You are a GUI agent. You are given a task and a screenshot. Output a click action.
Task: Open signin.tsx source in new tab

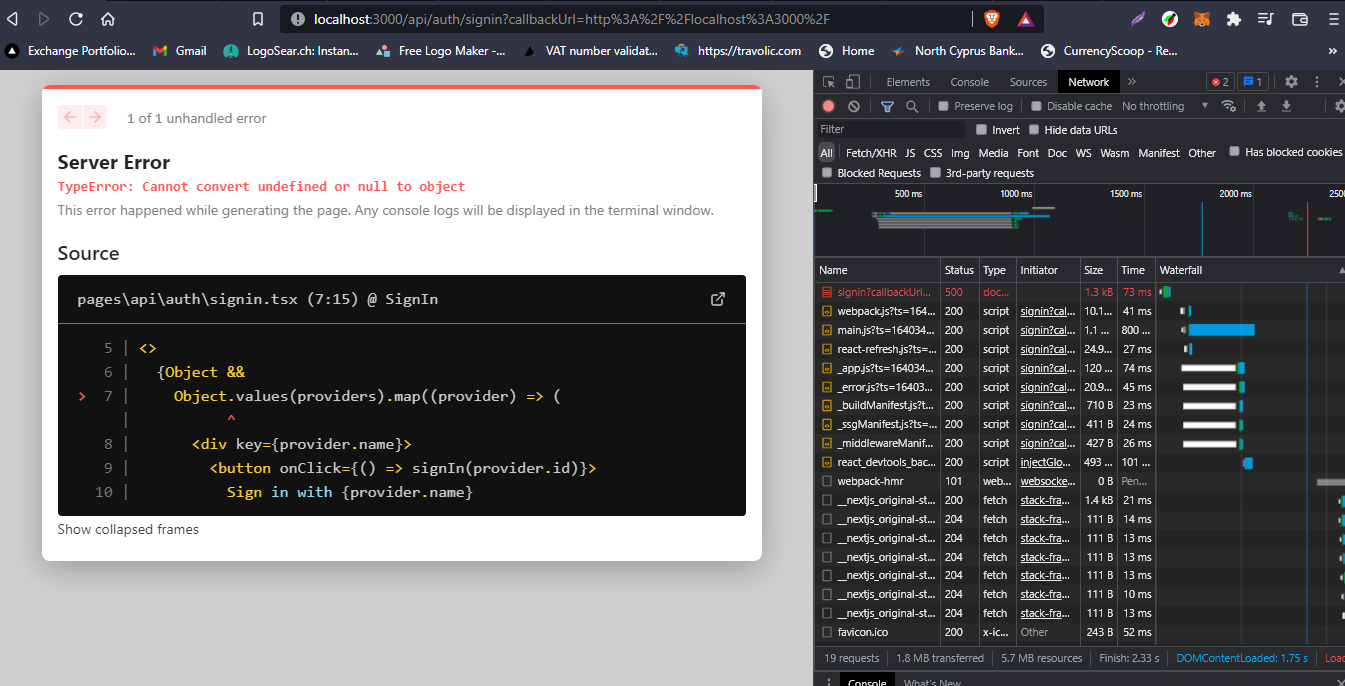717,298
